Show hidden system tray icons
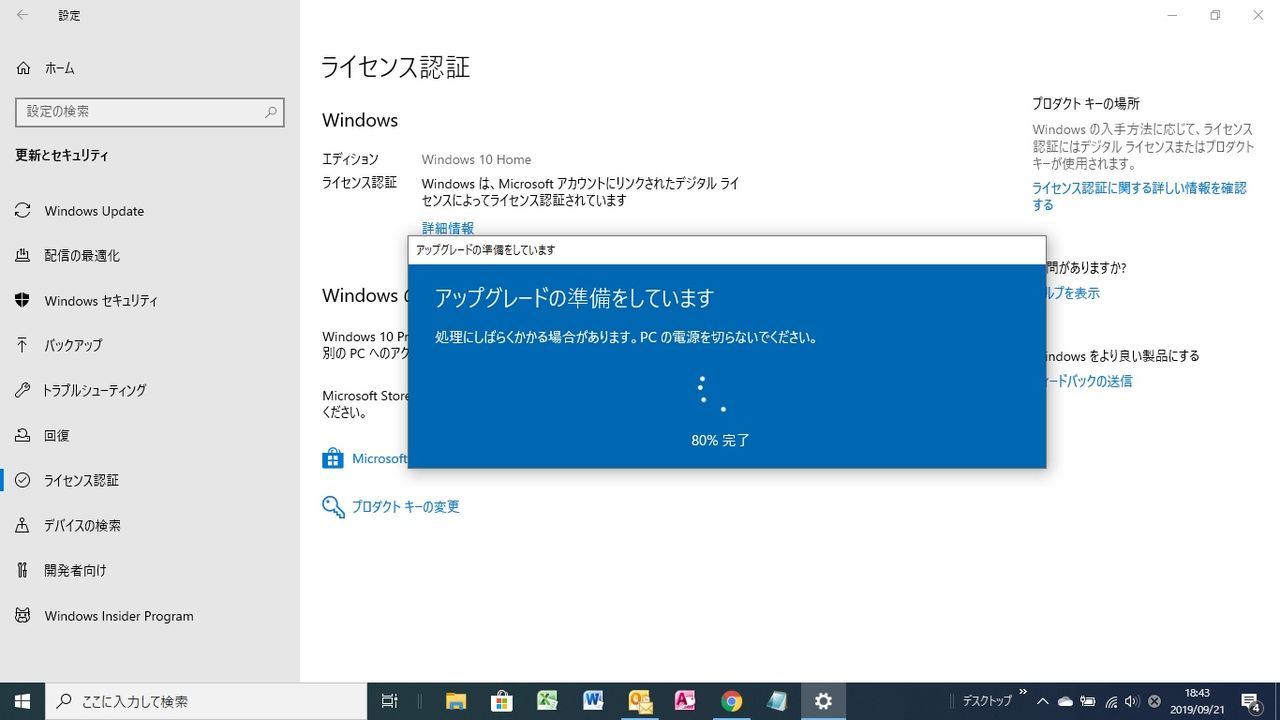This screenshot has height=720, width=1280. pos(1043,701)
